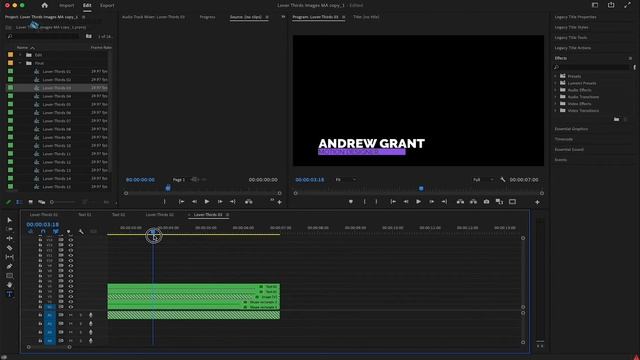Open Program monitor zoom level Fit dropdown
This screenshot has height=360, width=640.
click(x=346, y=180)
